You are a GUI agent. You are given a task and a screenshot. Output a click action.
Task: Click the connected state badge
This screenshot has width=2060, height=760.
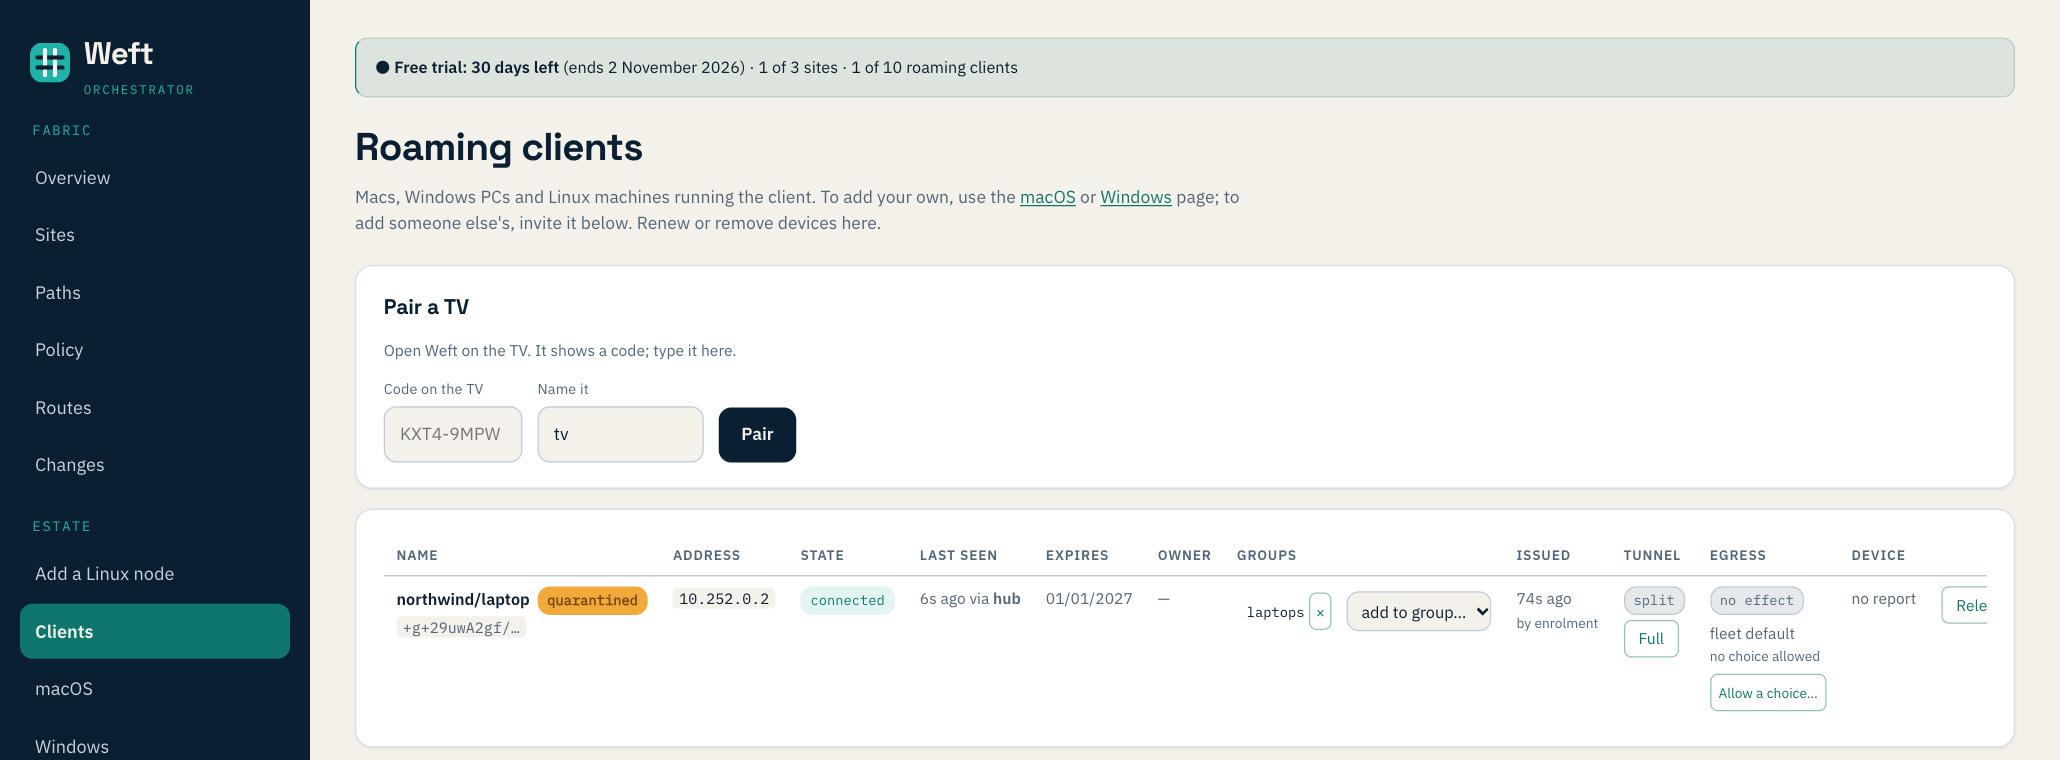tap(847, 600)
